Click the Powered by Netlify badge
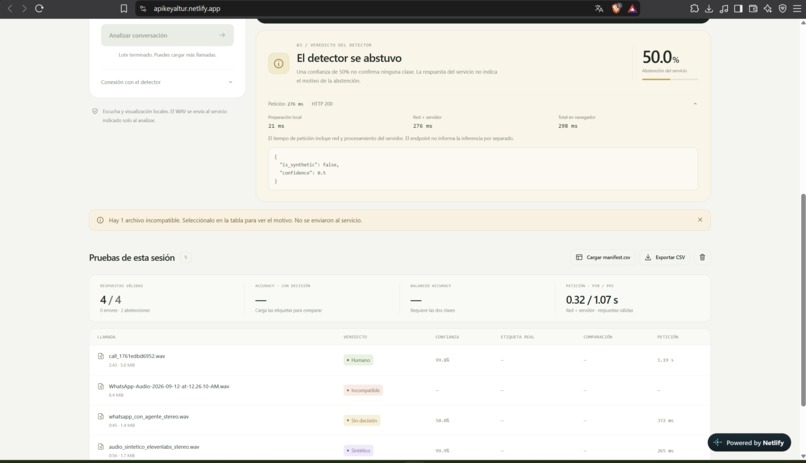This screenshot has height=463, width=806. 749,442
